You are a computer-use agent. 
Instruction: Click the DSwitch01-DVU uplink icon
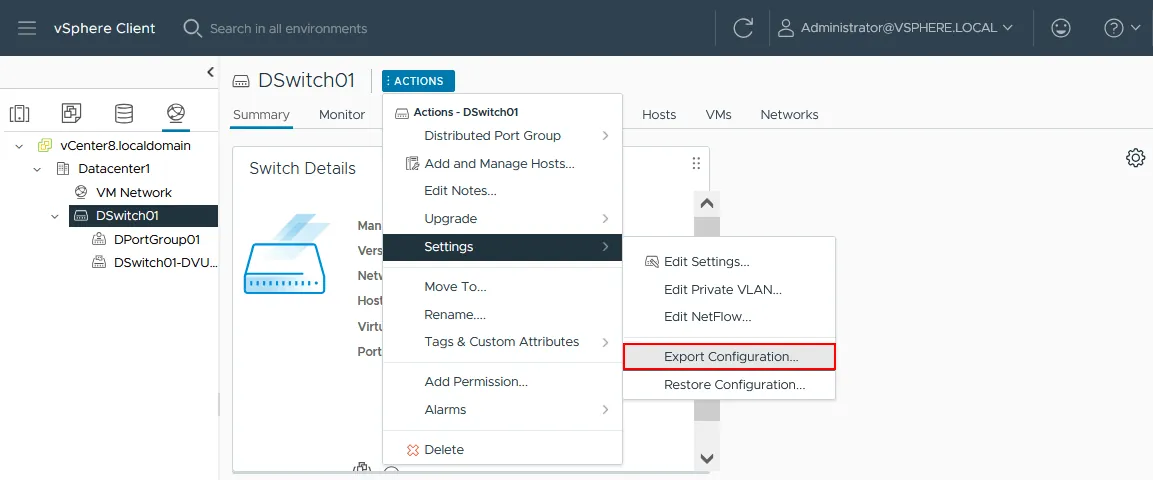(x=99, y=262)
